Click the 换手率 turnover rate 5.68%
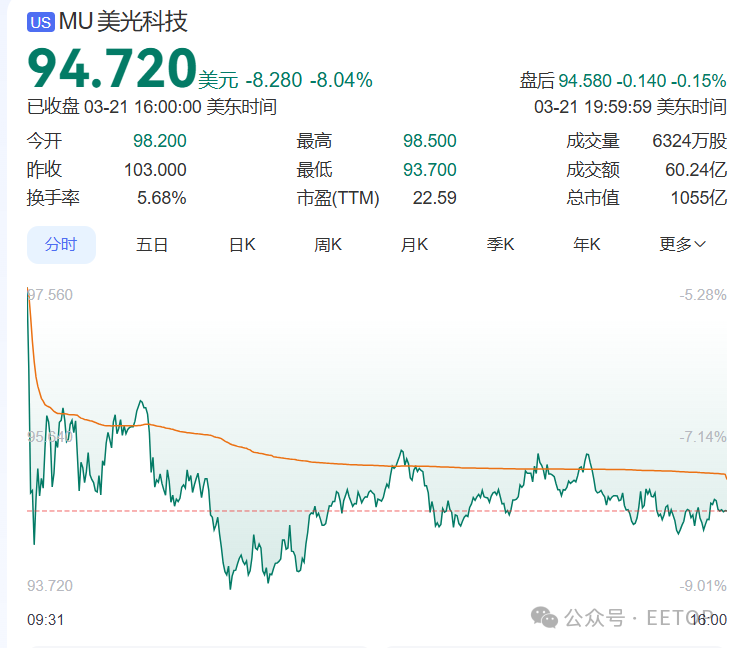 [161, 198]
